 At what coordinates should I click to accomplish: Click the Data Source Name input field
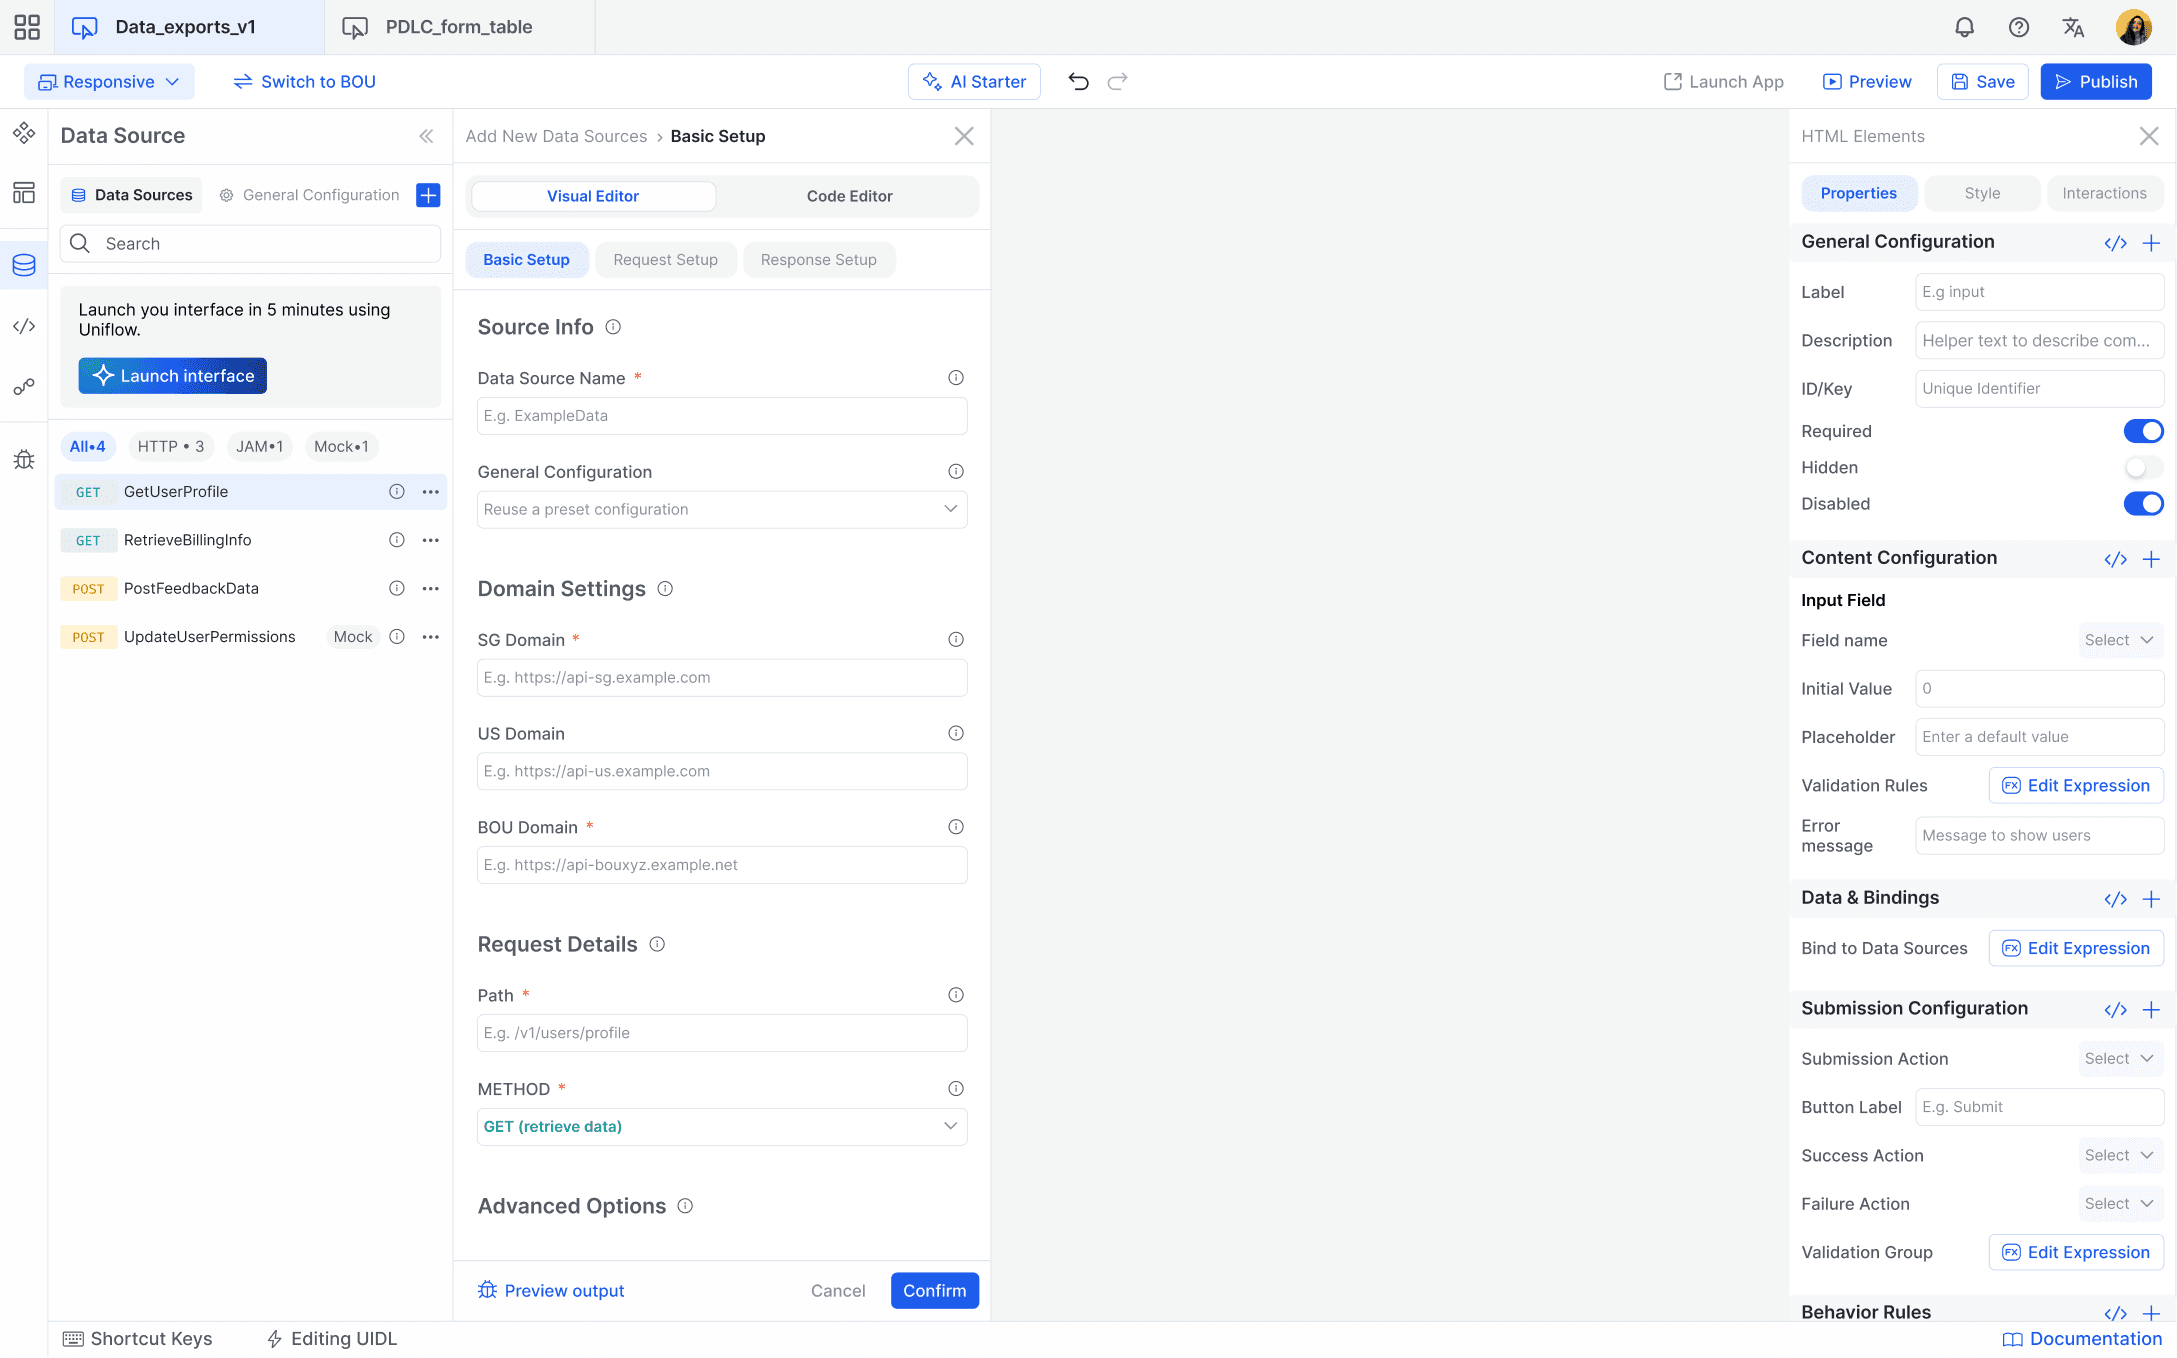pyautogui.click(x=722, y=415)
